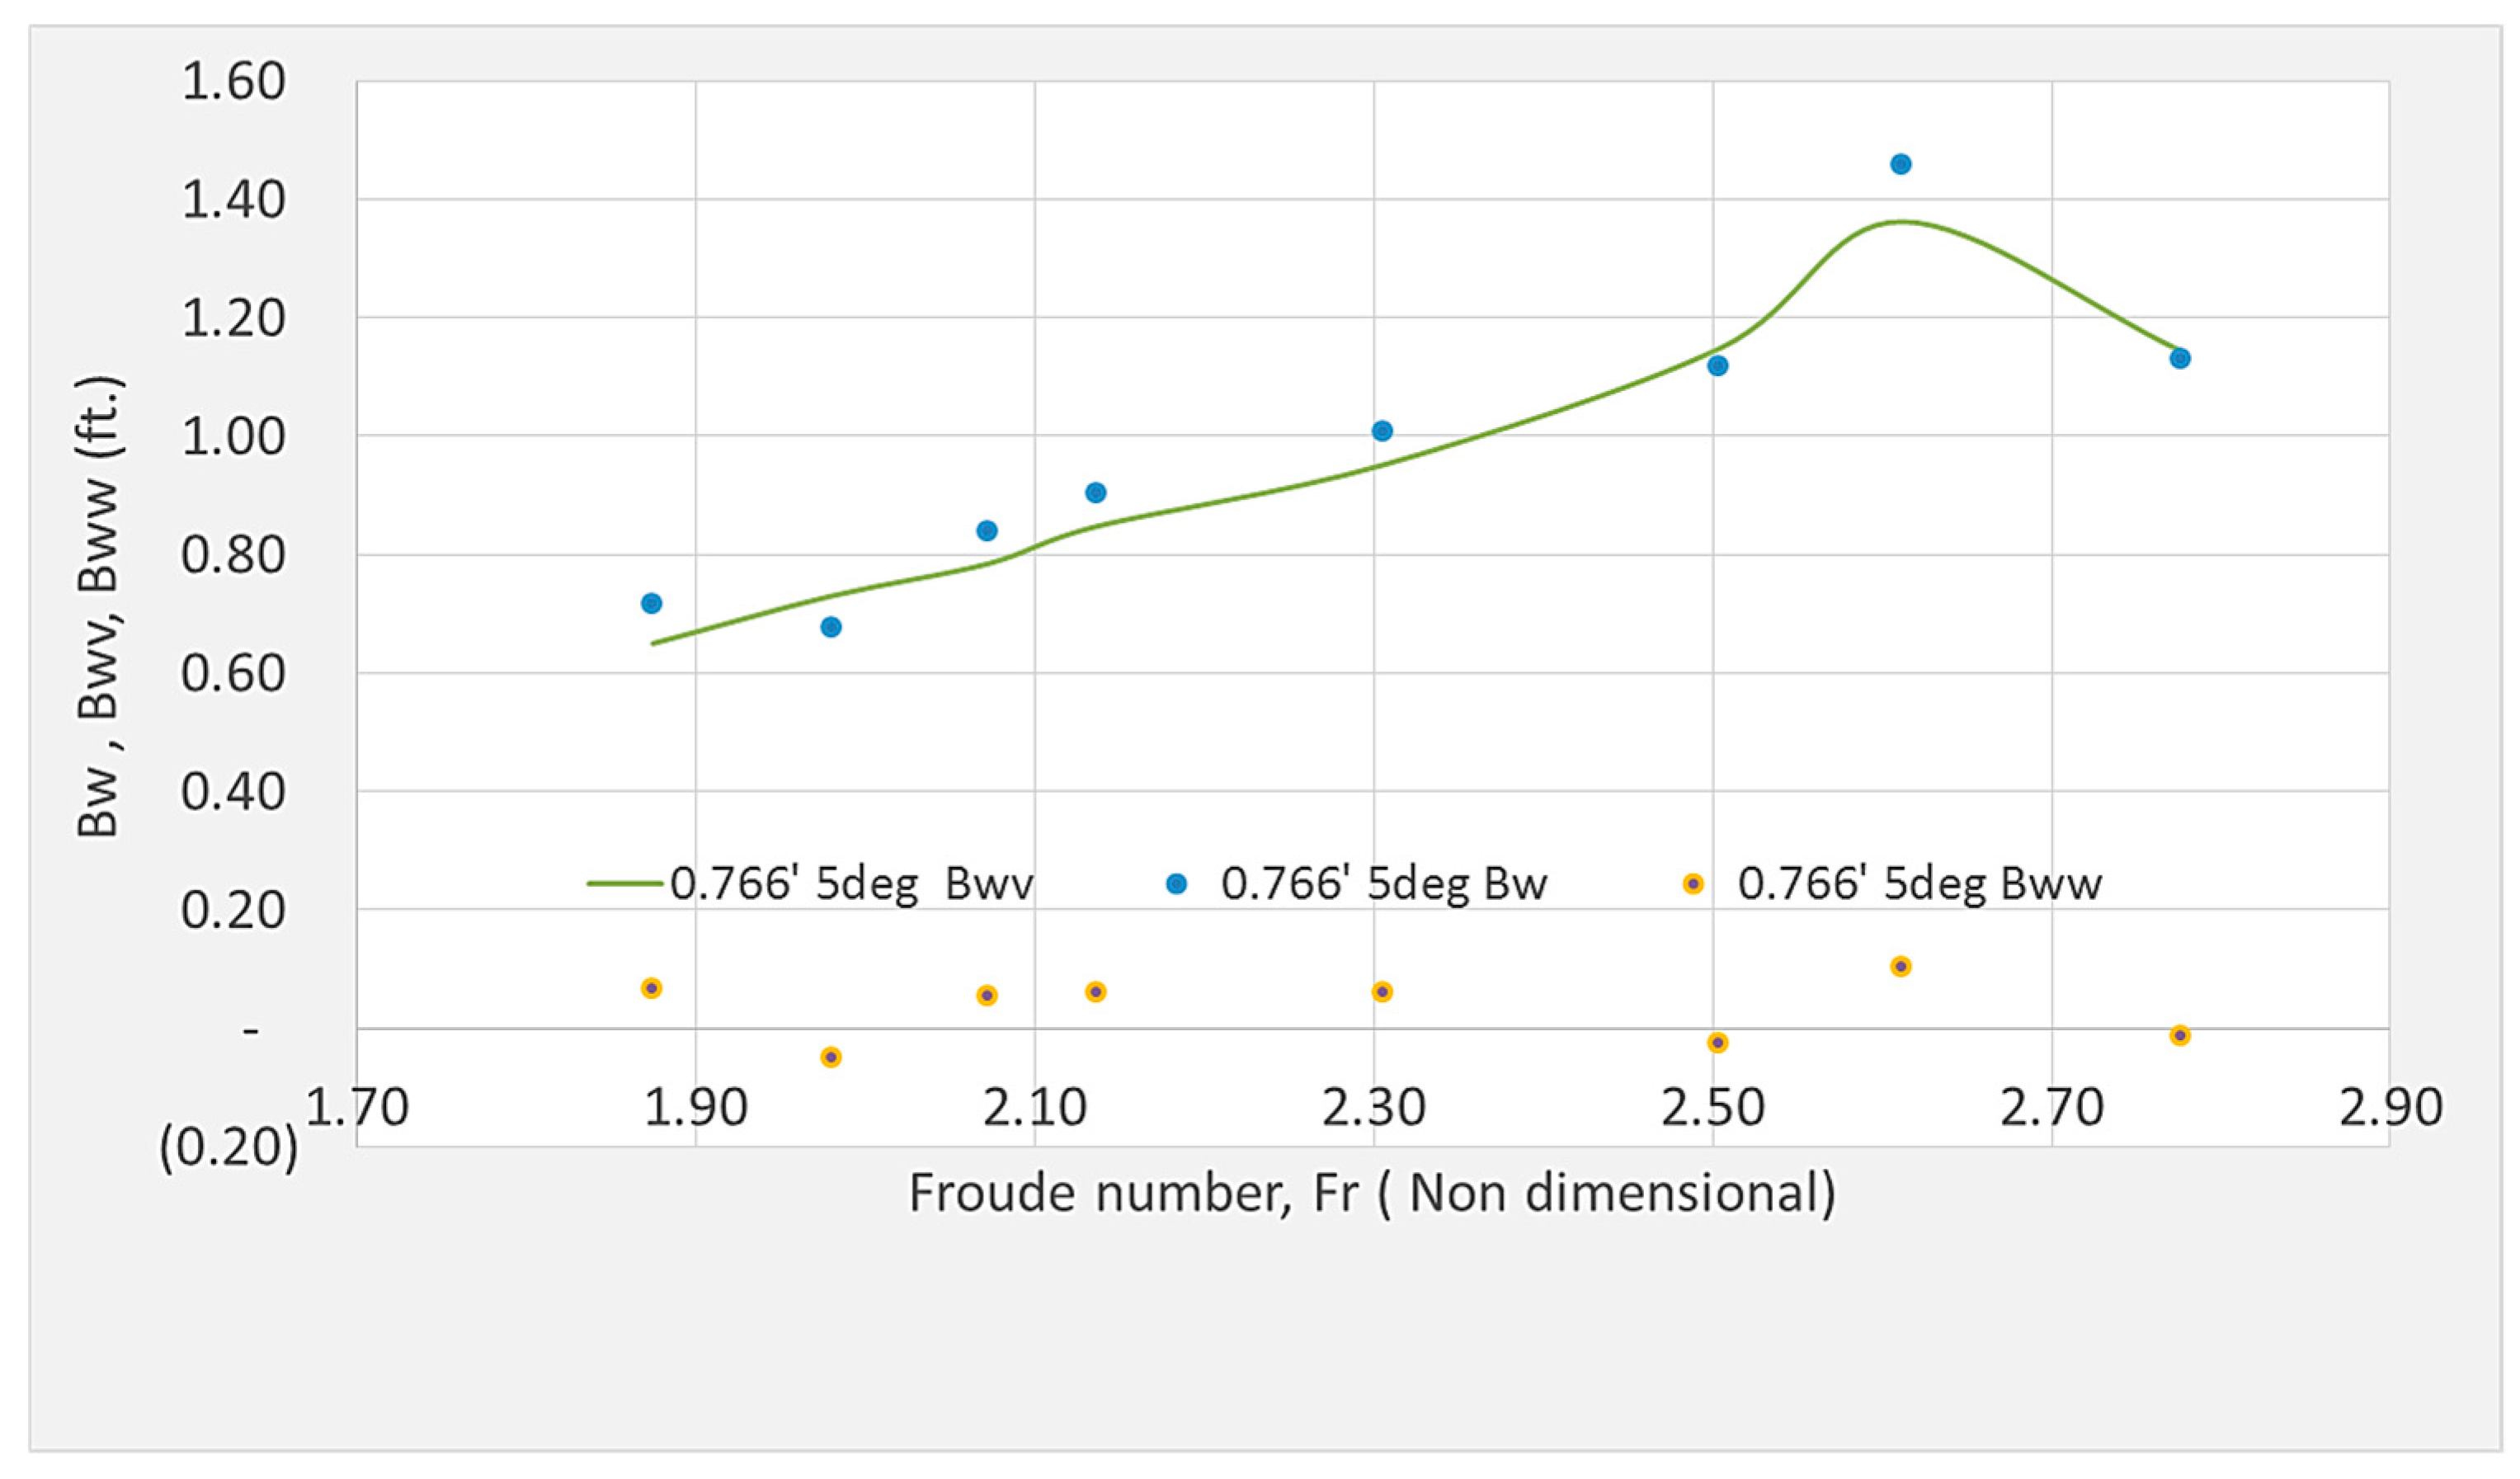The image size is (2520, 1479).
Task: Select the "0.766' 5deg Bww" legend label
Action: click(1919, 884)
